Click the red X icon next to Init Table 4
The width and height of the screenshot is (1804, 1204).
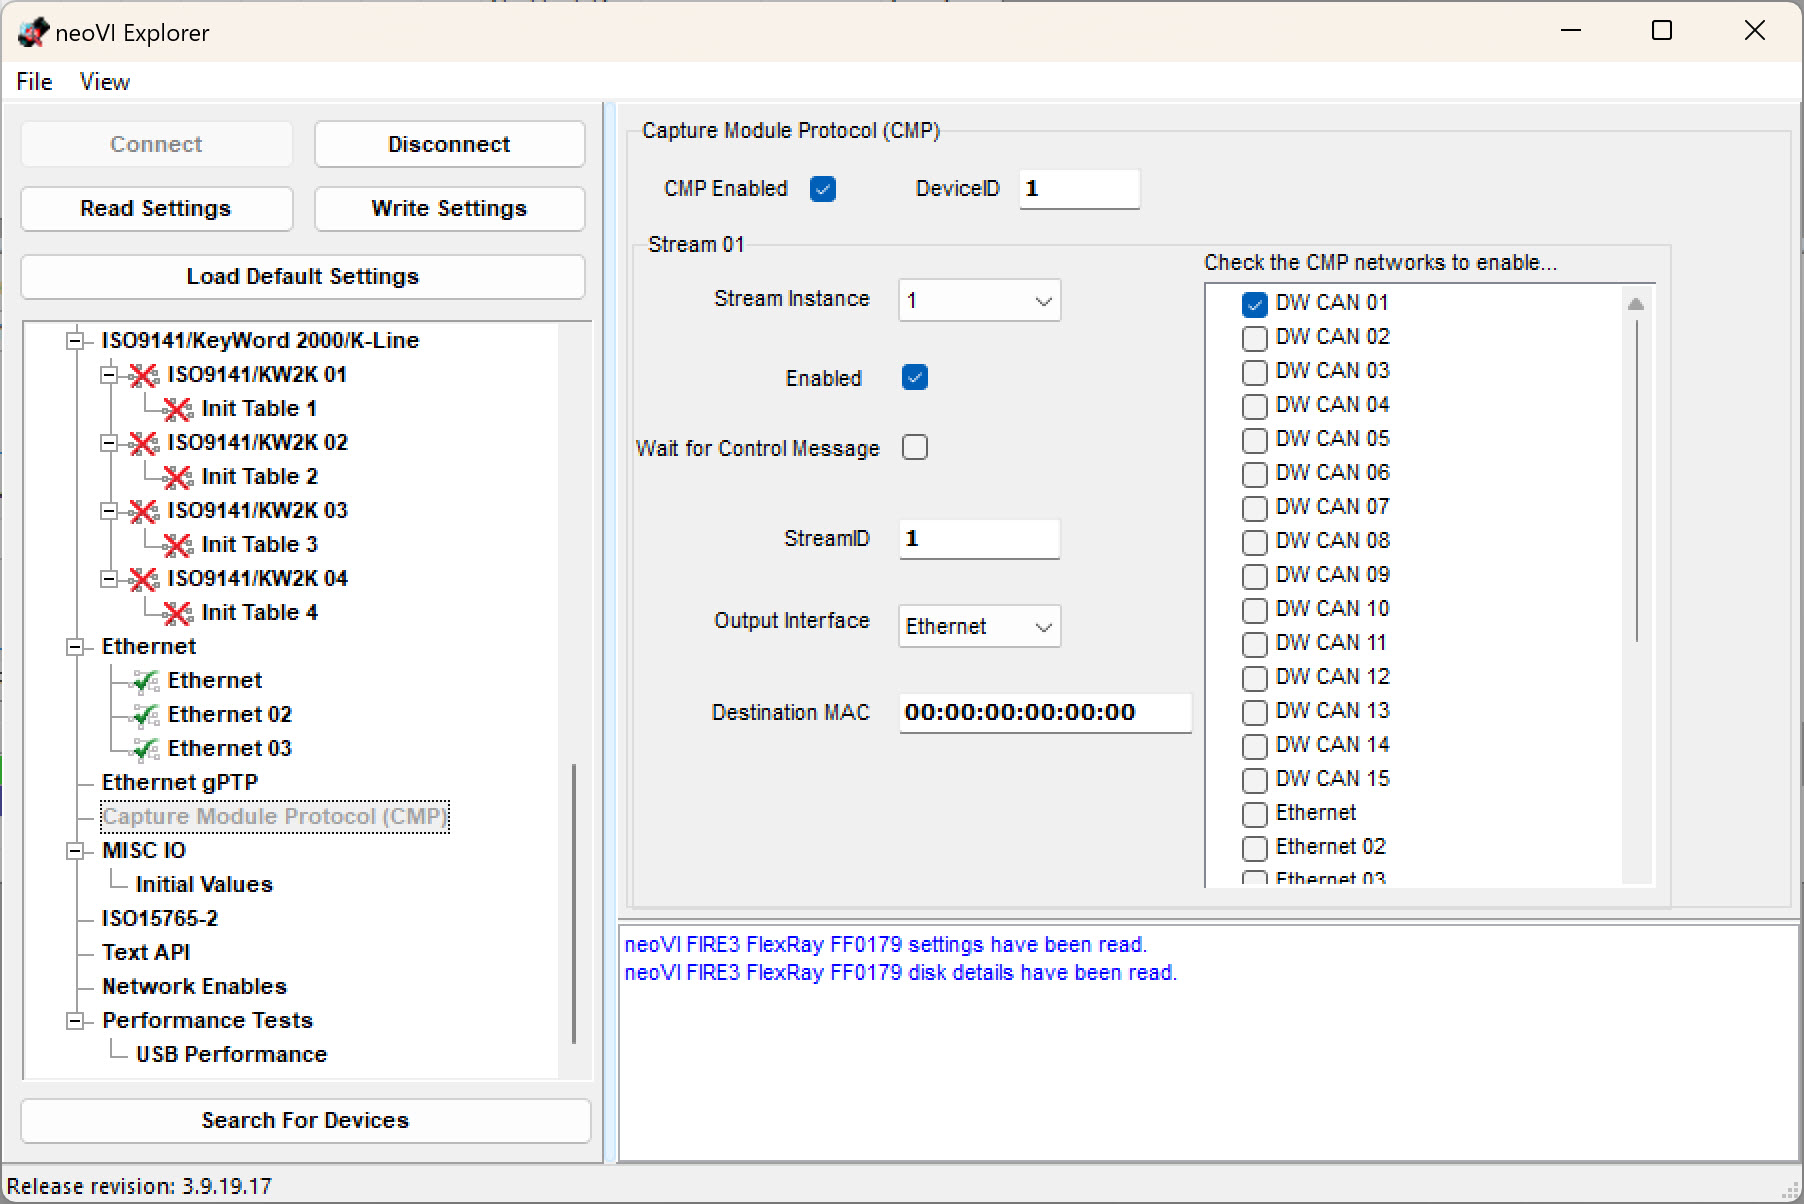click(x=178, y=613)
